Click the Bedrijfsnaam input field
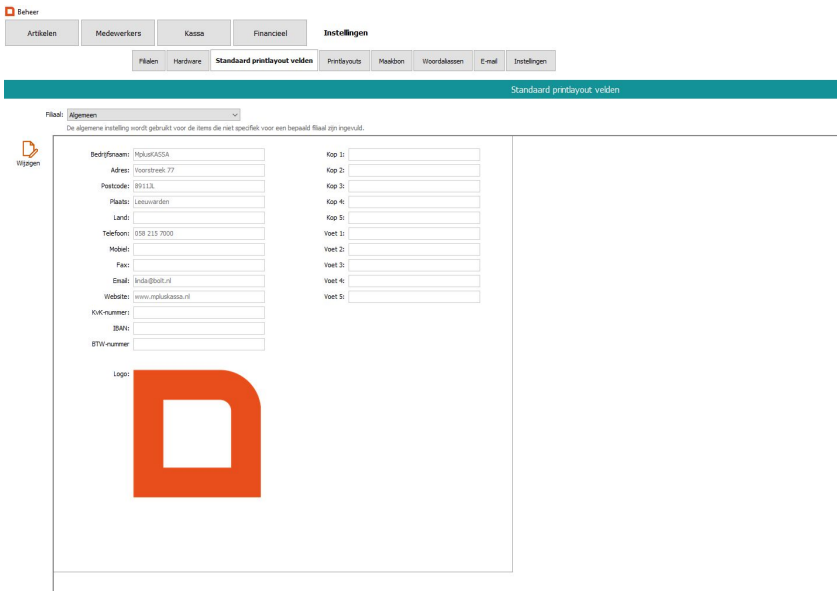Screen dimensions: 837x597 [198, 155]
